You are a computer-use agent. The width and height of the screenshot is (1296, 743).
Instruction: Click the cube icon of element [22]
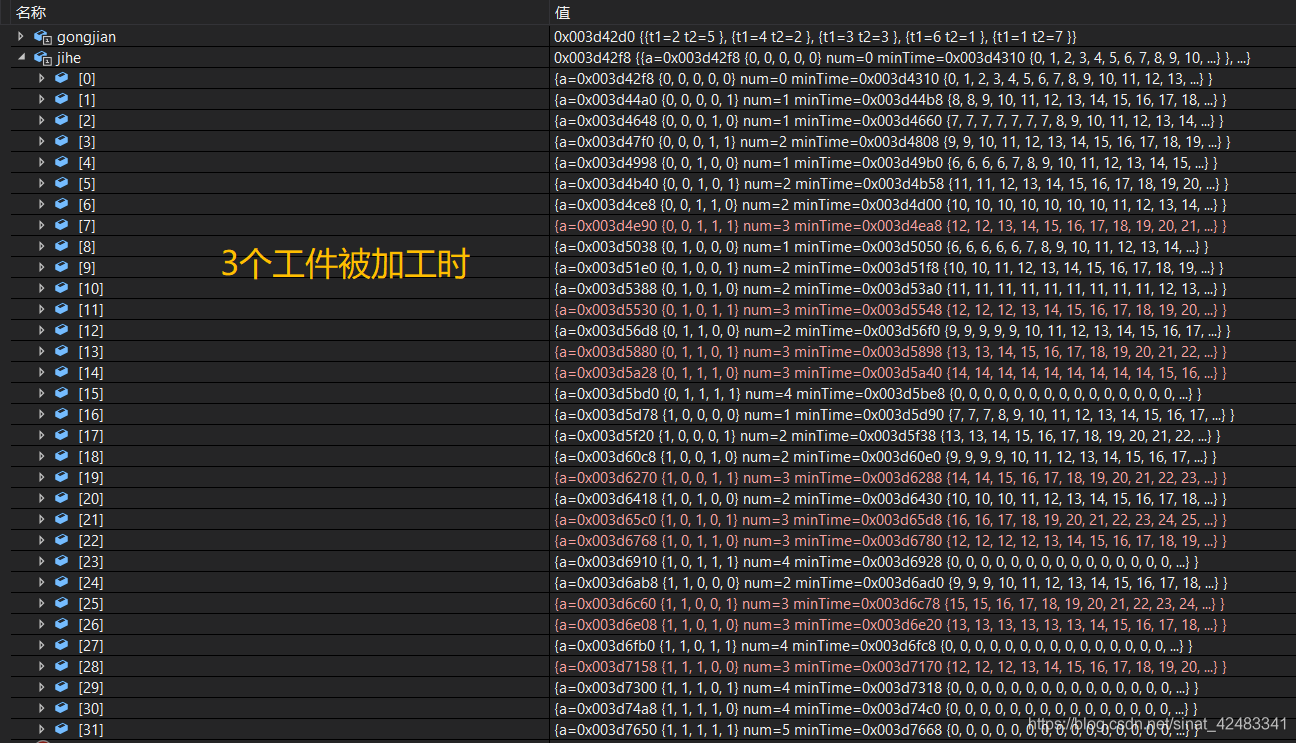(x=62, y=540)
